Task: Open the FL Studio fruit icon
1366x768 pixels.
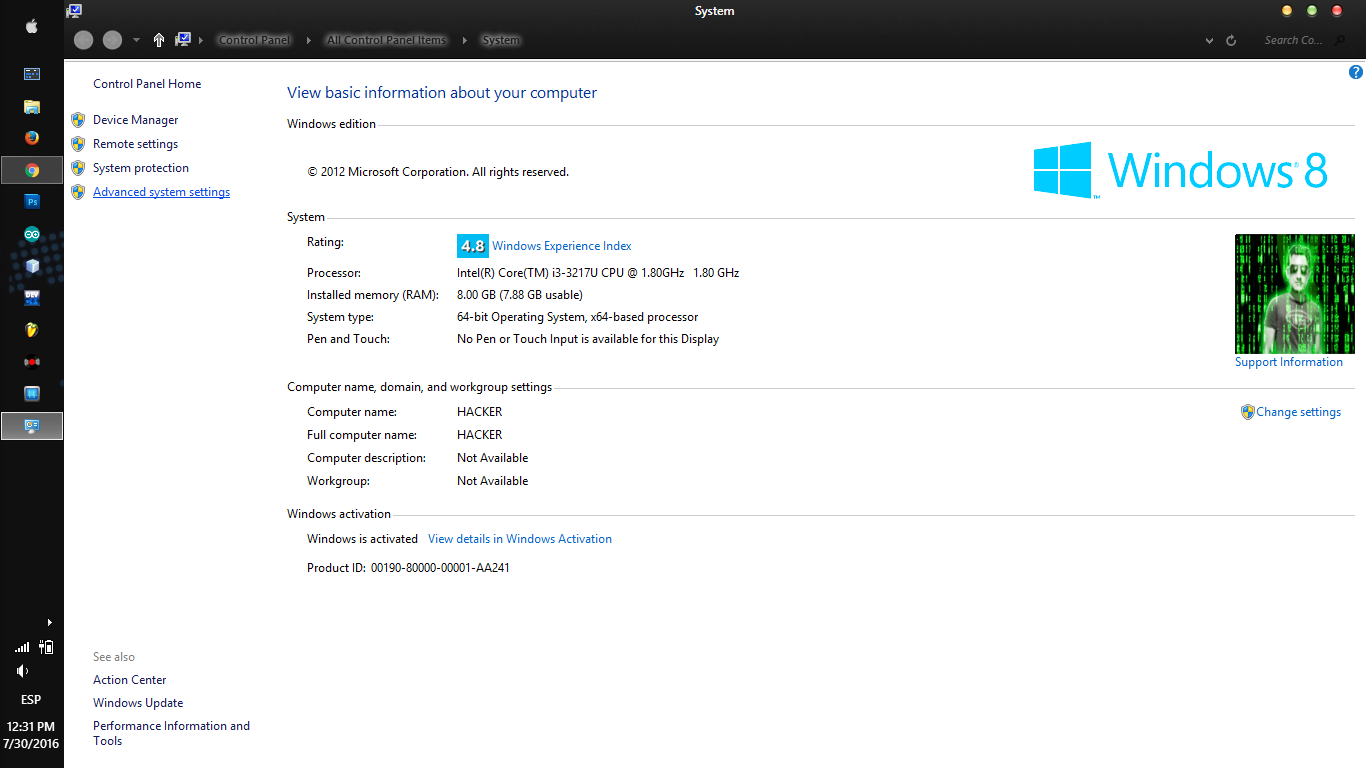Action: pyautogui.click(x=31, y=330)
